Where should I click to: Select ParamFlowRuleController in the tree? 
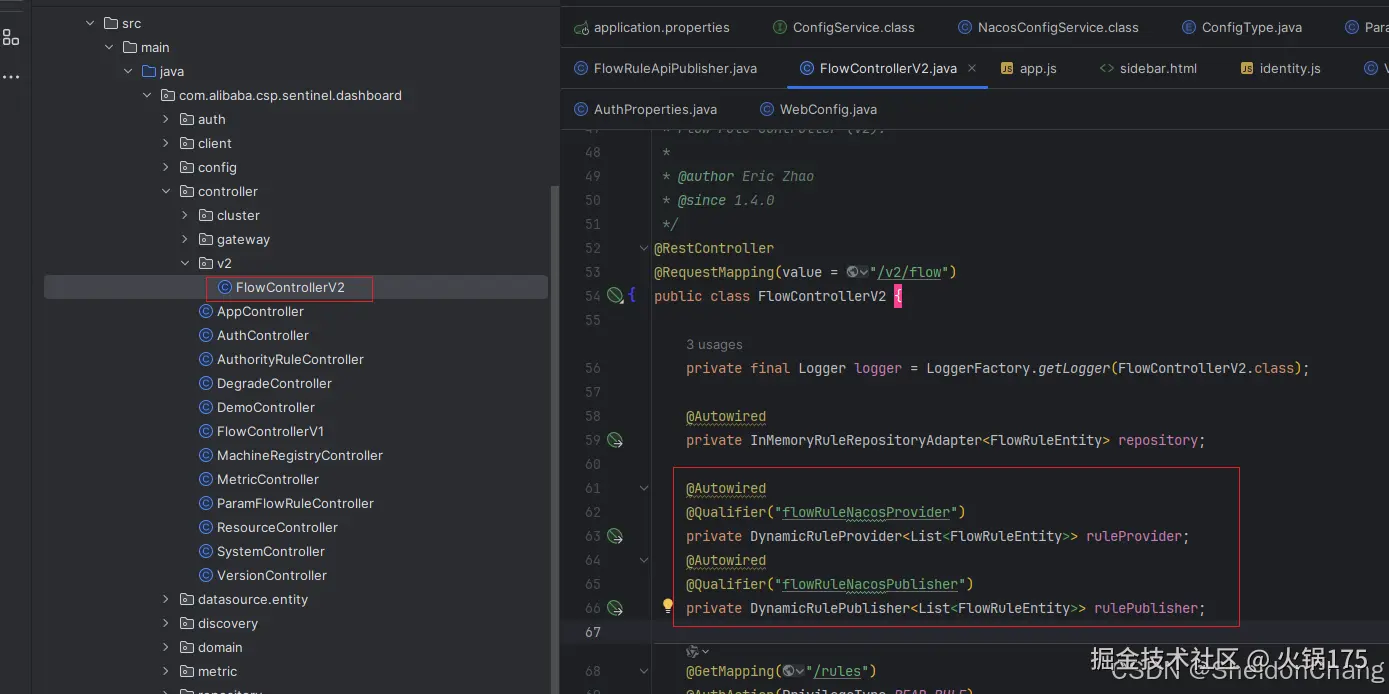point(295,504)
